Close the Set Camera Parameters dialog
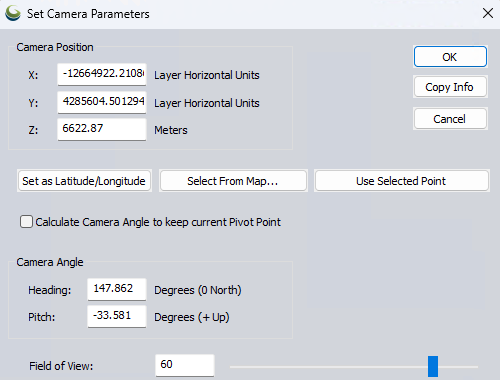 (488, 13)
